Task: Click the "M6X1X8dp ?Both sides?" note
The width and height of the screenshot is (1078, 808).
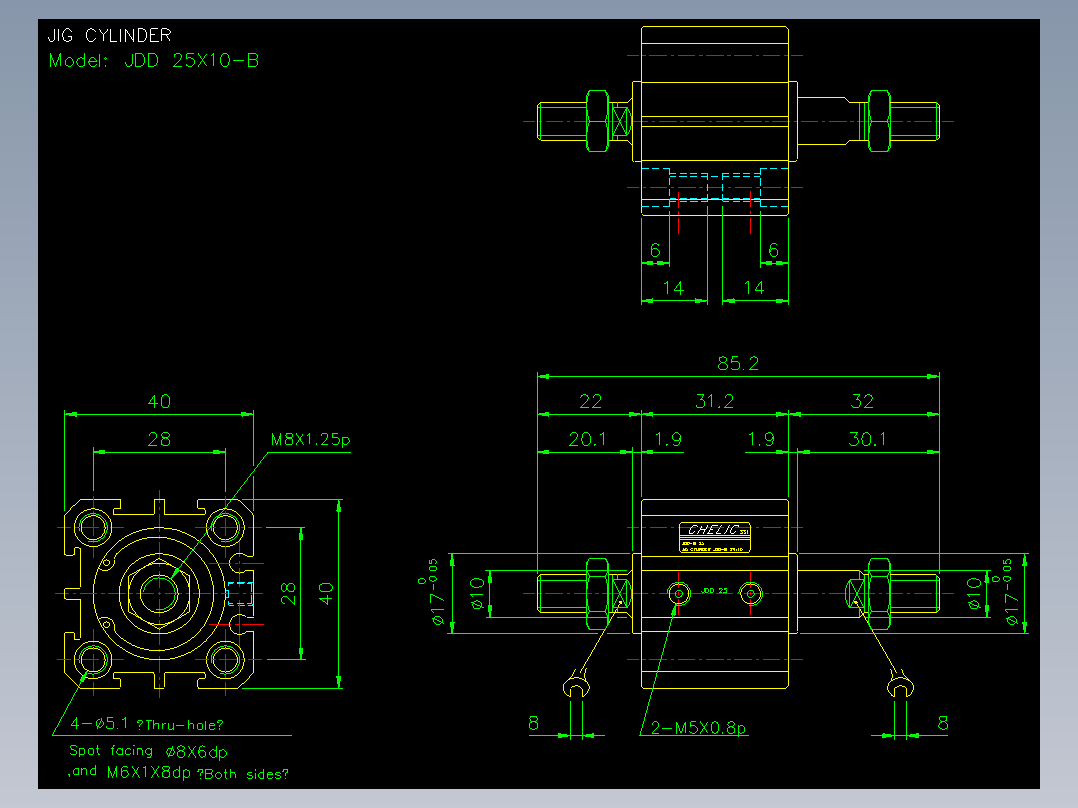Action: 198,773
